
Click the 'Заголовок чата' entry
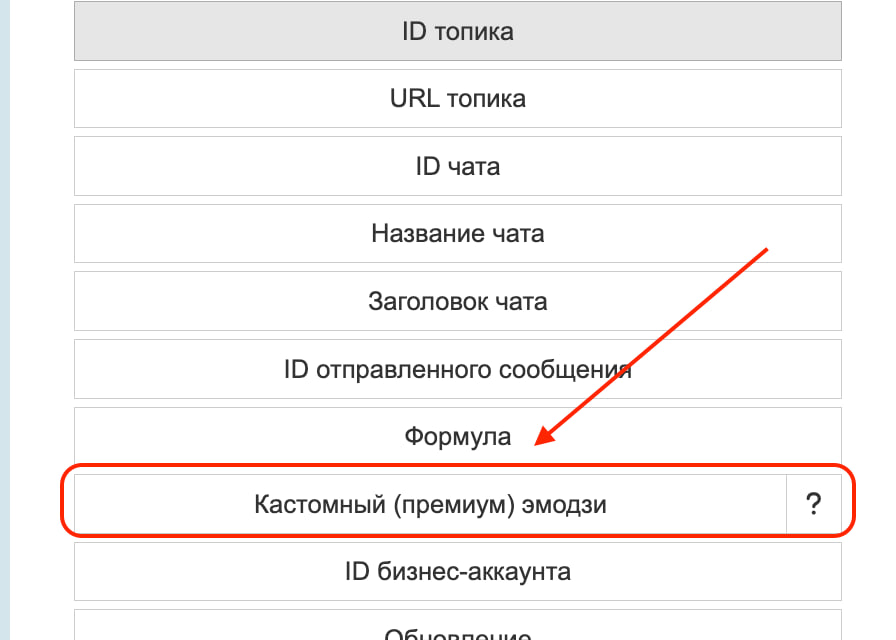point(457,301)
